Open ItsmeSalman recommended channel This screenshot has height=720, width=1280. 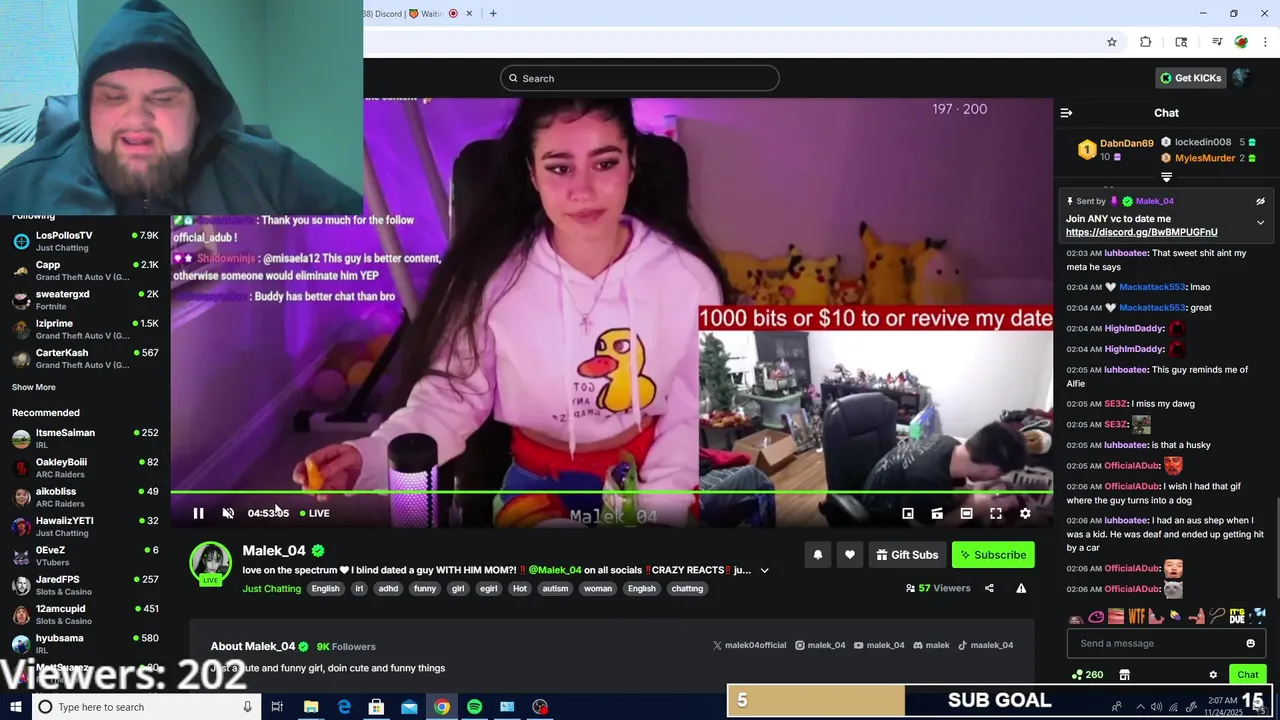[x=85, y=438]
